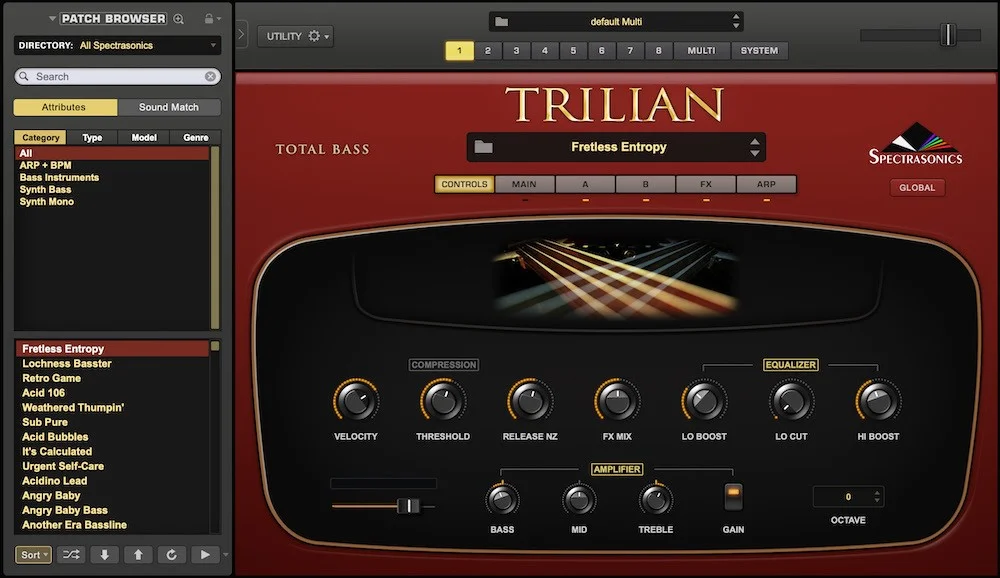Screen dimensions: 1000x578
Task: Open the Directory All Spectrasonics dropdown
Action: [117, 45]
